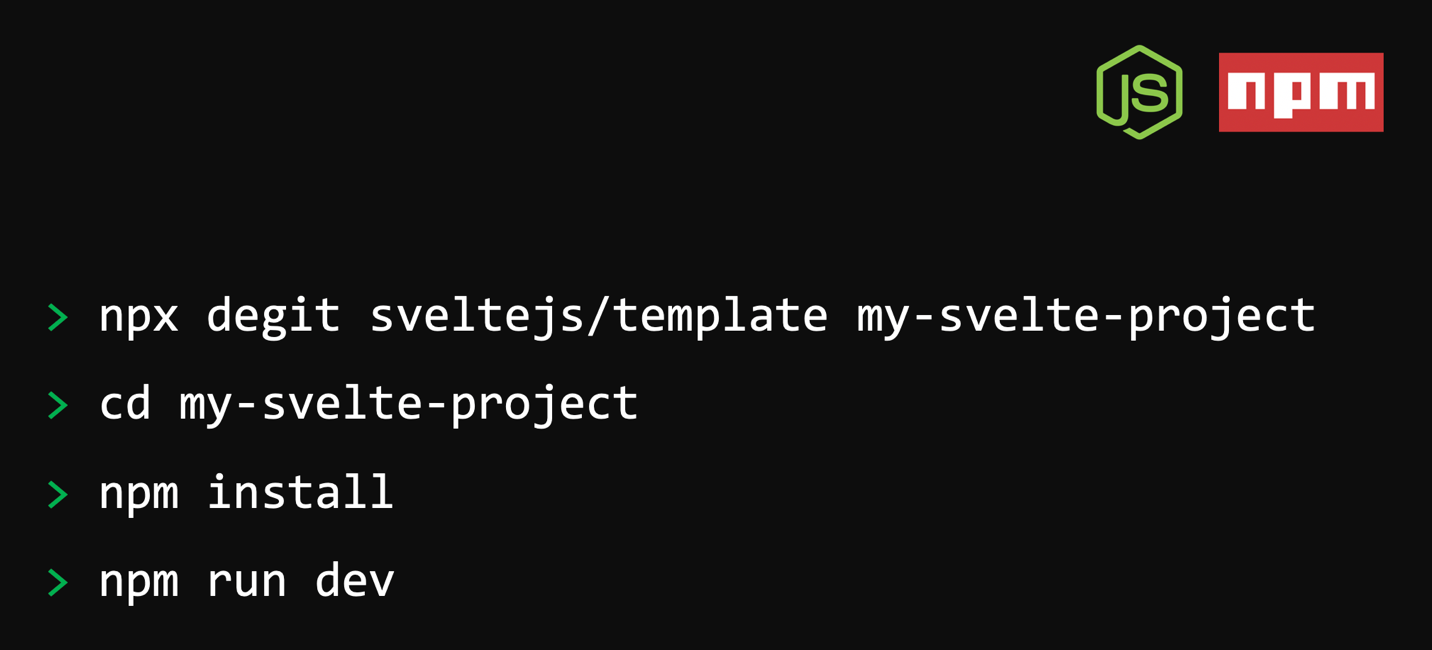Click the green Node.js hexagon logo
This screenshot has width=1432, height=650.
coord(1139,92)
